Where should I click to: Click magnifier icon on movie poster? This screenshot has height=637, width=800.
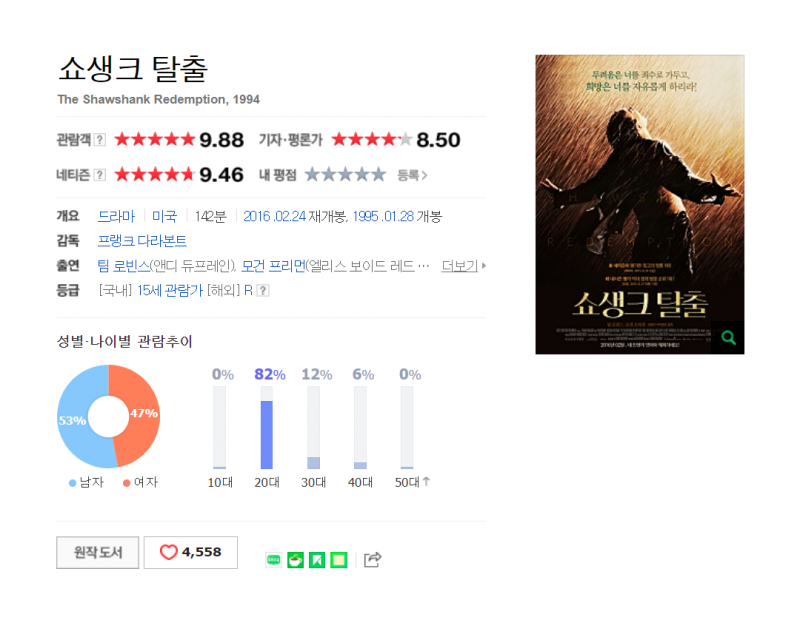[x=728, y=338]
